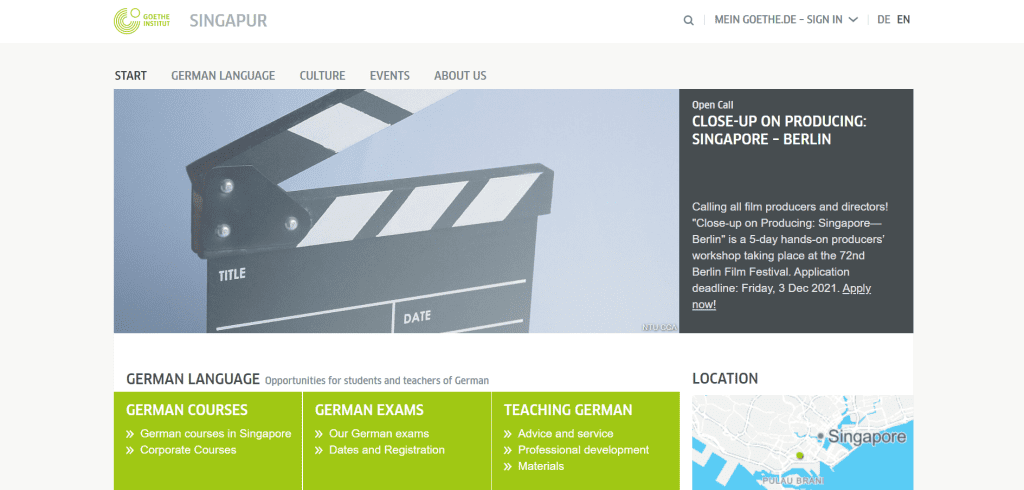Select the START navigation item
1024x490 pixels.
coord(131,76)
